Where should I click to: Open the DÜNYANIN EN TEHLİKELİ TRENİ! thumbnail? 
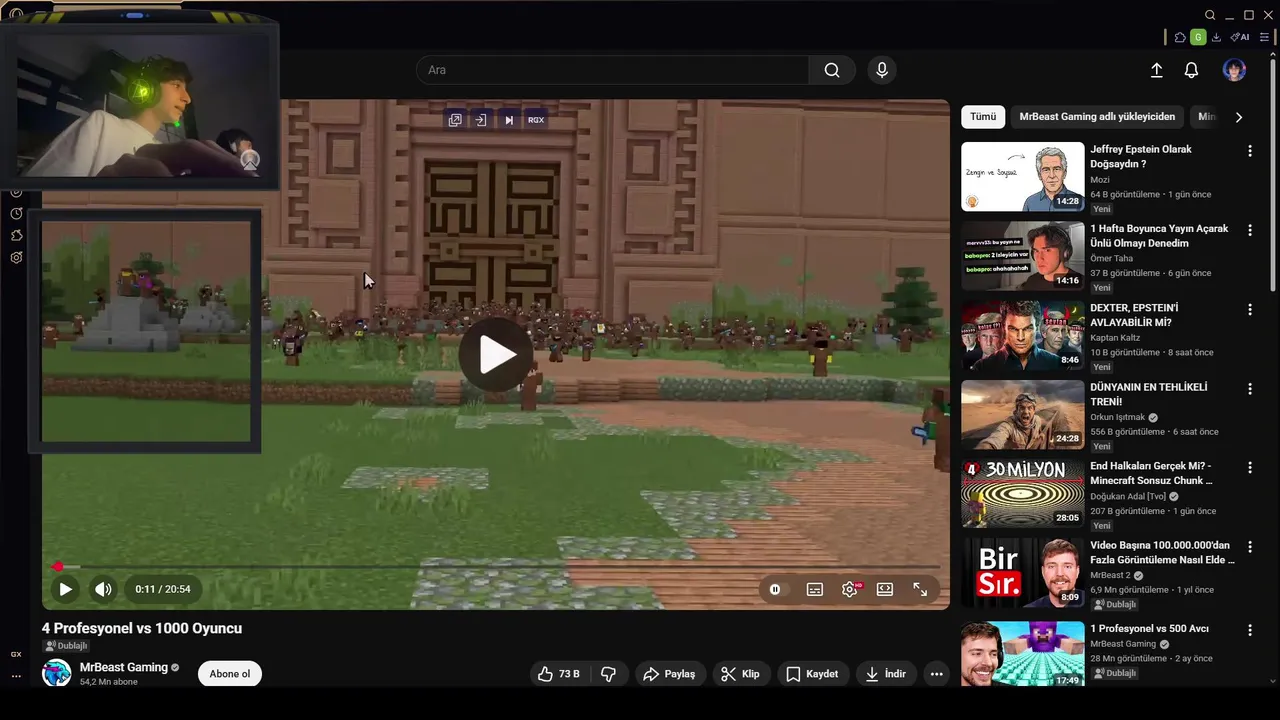tap(1022, 414)
